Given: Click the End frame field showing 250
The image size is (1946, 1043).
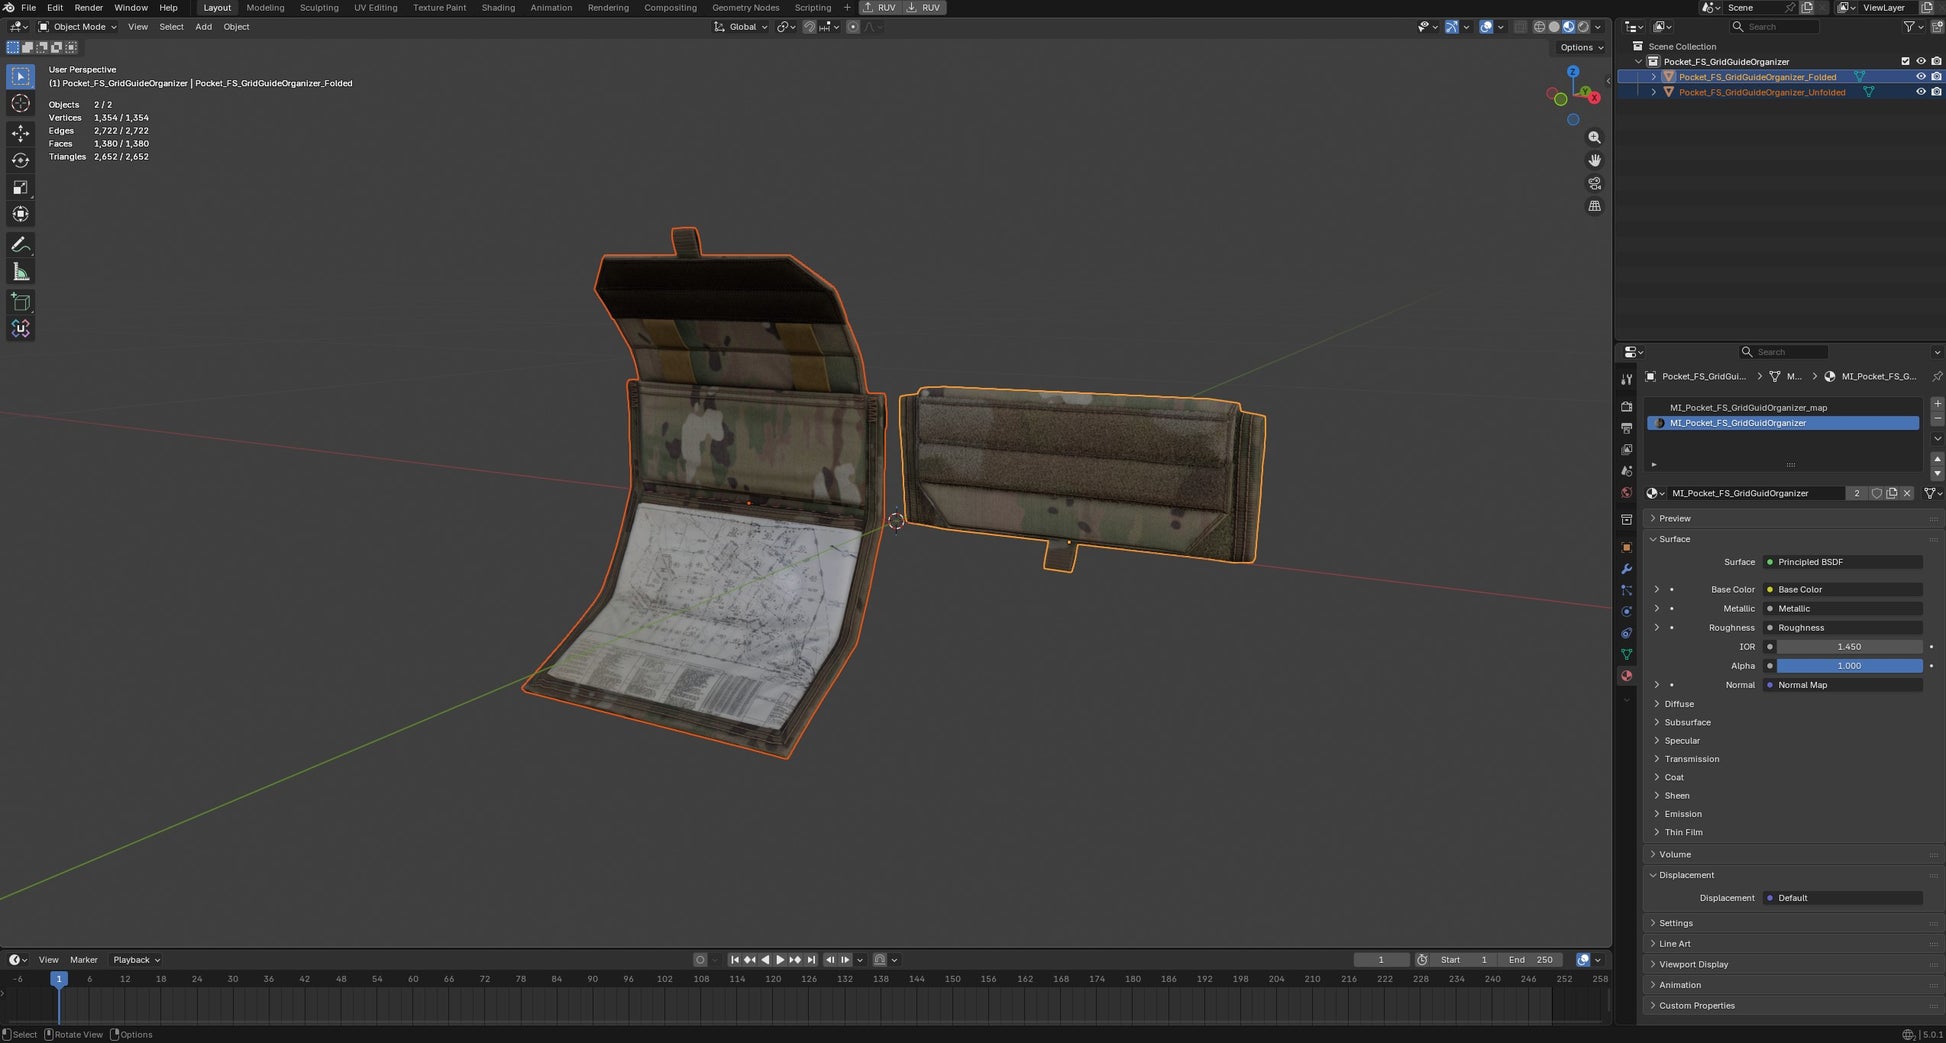Looking at the screenshot, I should point(1530,960).
